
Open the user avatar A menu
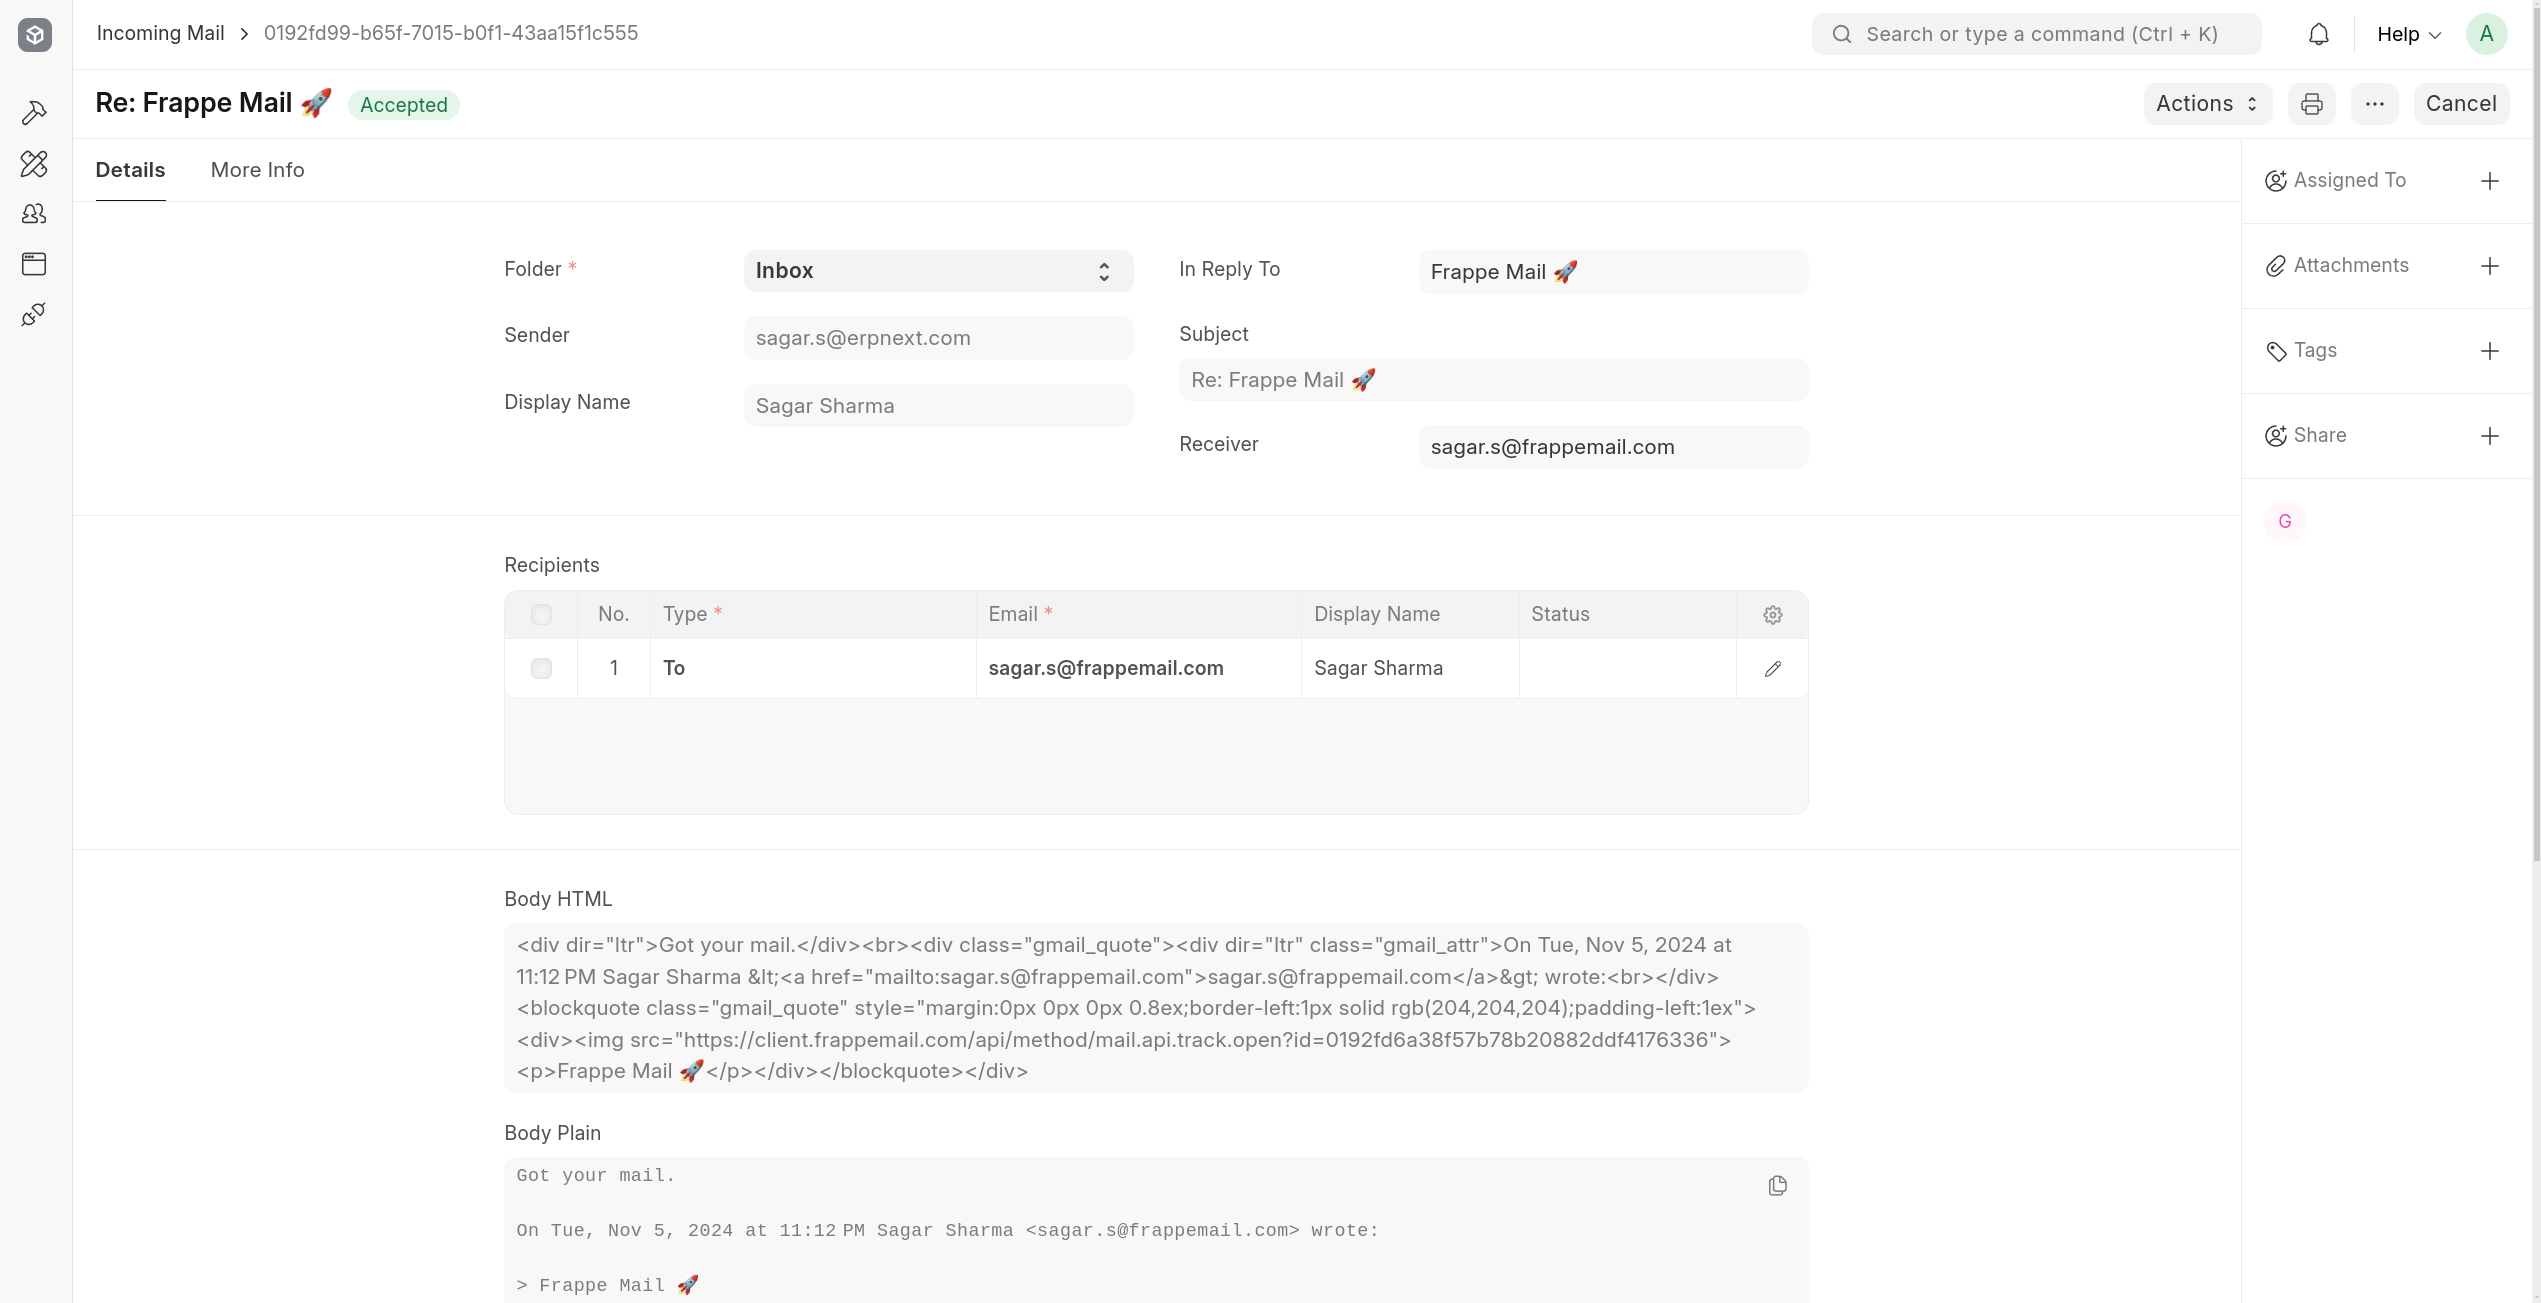point(2486,34)
